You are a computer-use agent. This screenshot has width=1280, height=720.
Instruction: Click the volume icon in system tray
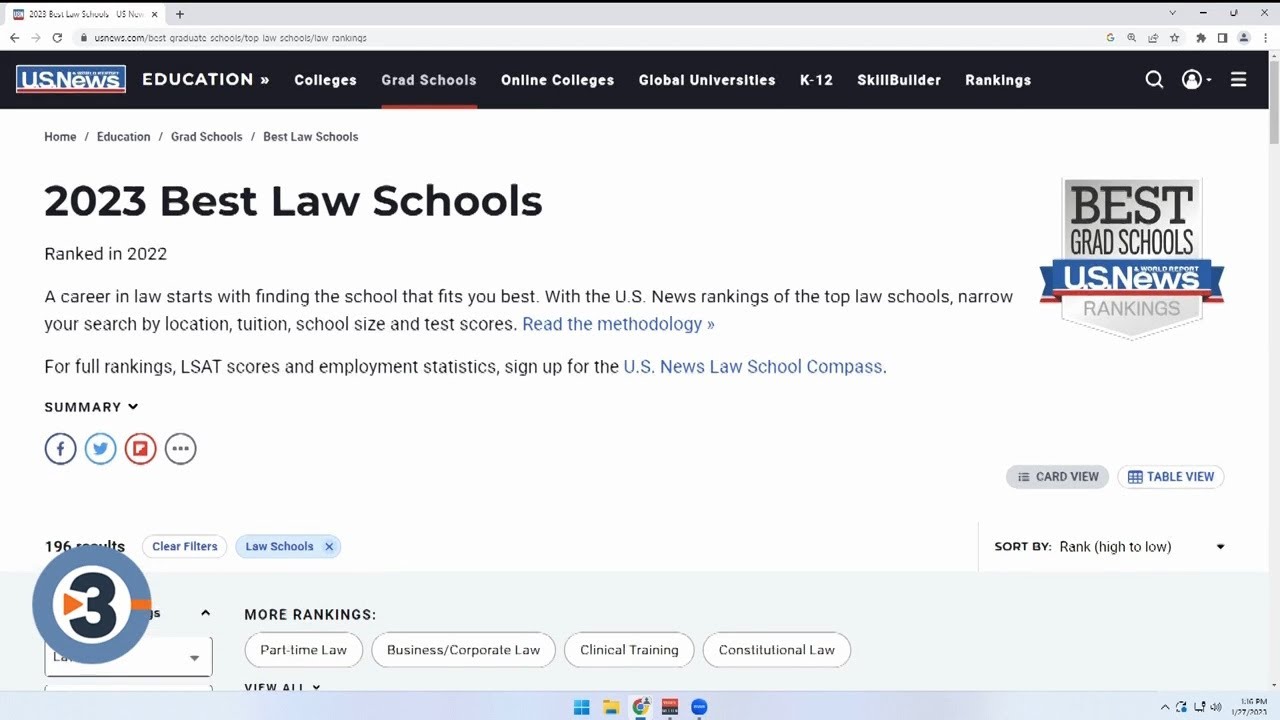click(x=1216, y=707)
